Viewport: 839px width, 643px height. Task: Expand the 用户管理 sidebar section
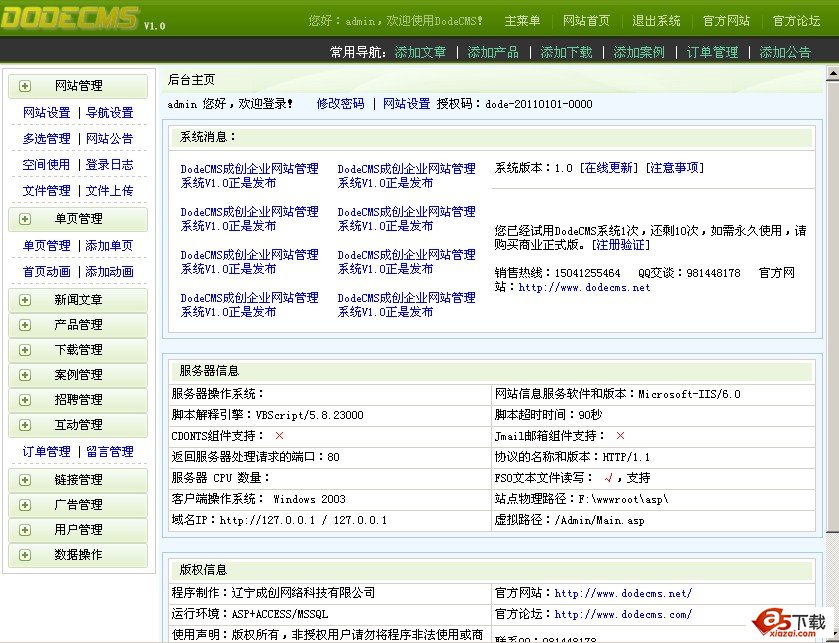point(77,530)
